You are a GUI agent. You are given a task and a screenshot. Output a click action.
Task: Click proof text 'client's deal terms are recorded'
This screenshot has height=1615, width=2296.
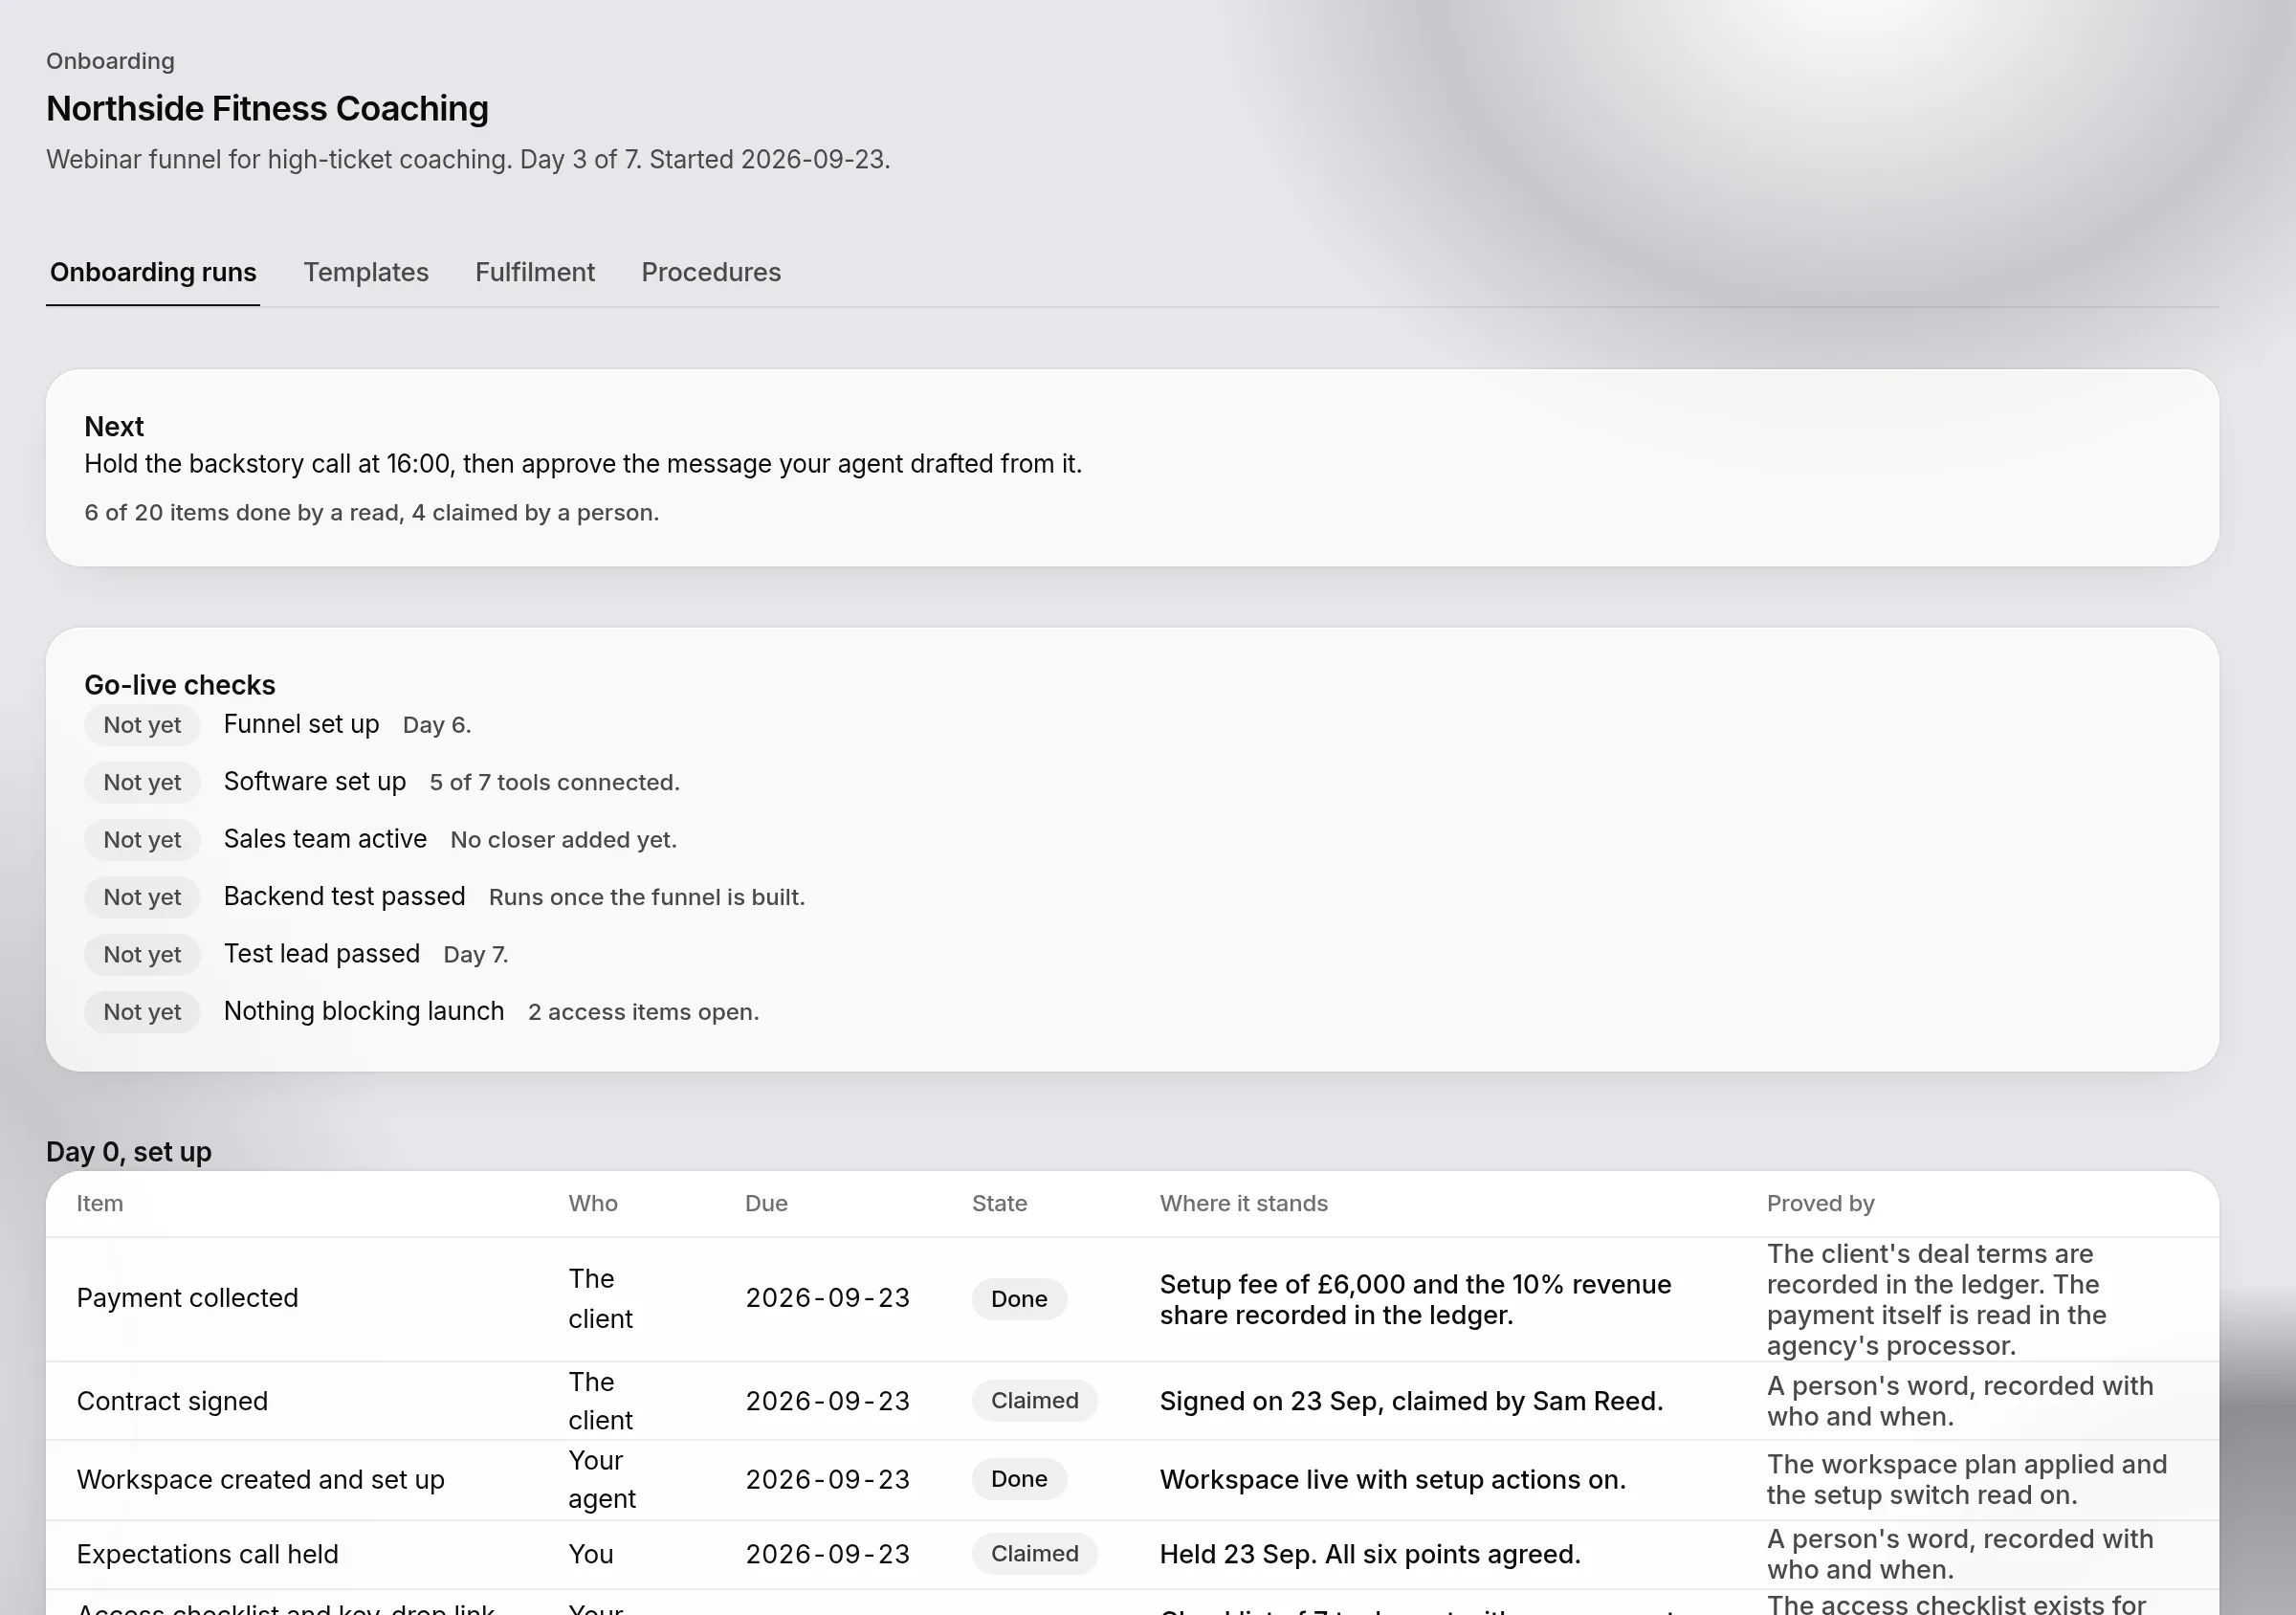pos(1937,1300)
